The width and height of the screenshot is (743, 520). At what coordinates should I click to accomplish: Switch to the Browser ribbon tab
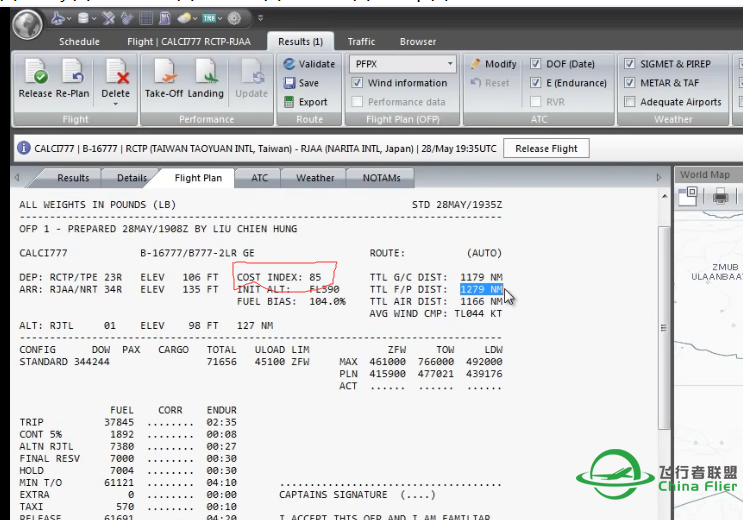417,42
